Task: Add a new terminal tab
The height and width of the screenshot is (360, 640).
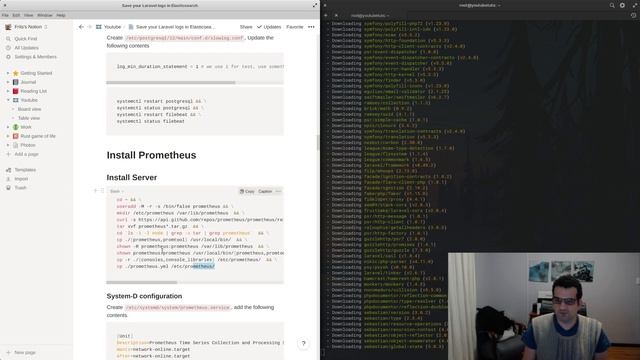Action: [326, 16]
